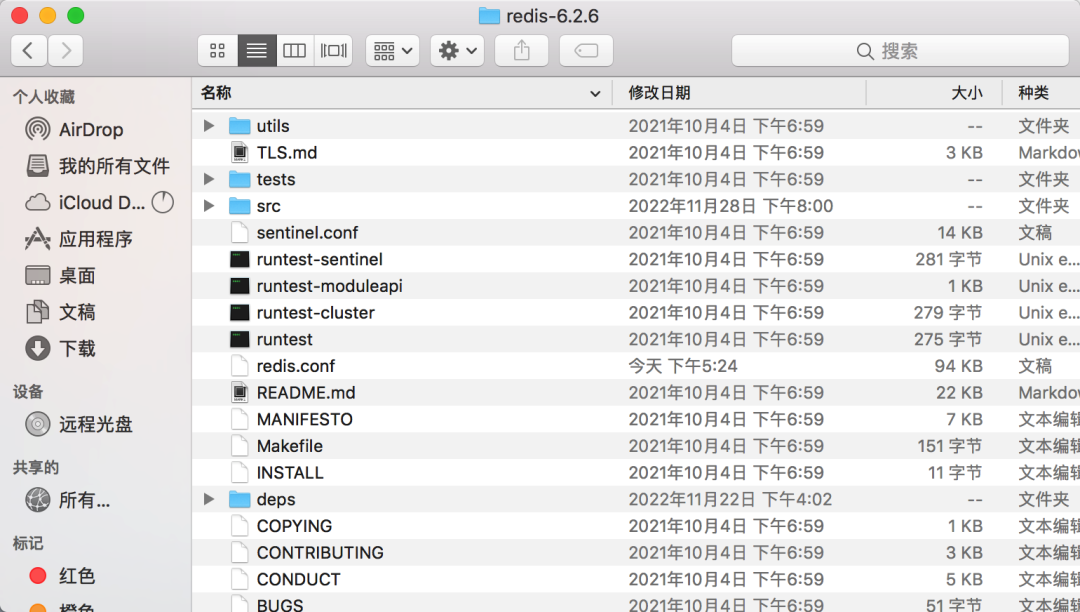This screenshot has width=1080, height=612.
Task: Select the MANIFESTO file name
Action: click(304, 419)
